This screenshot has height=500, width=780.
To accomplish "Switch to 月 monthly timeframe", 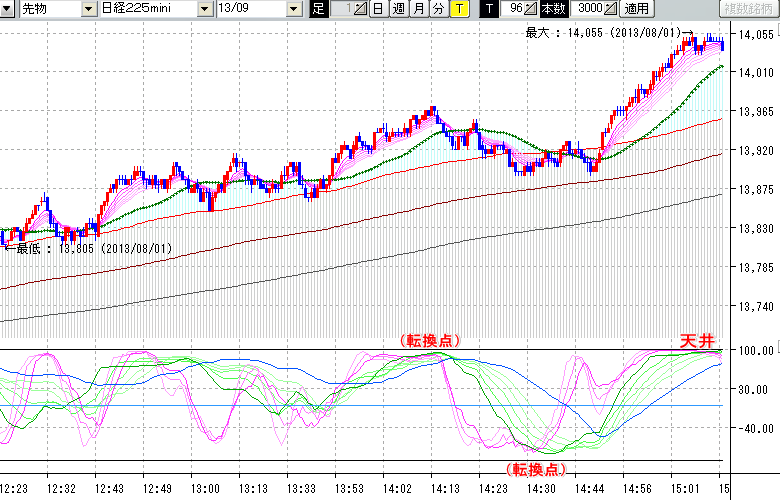I will coord(418,9).
